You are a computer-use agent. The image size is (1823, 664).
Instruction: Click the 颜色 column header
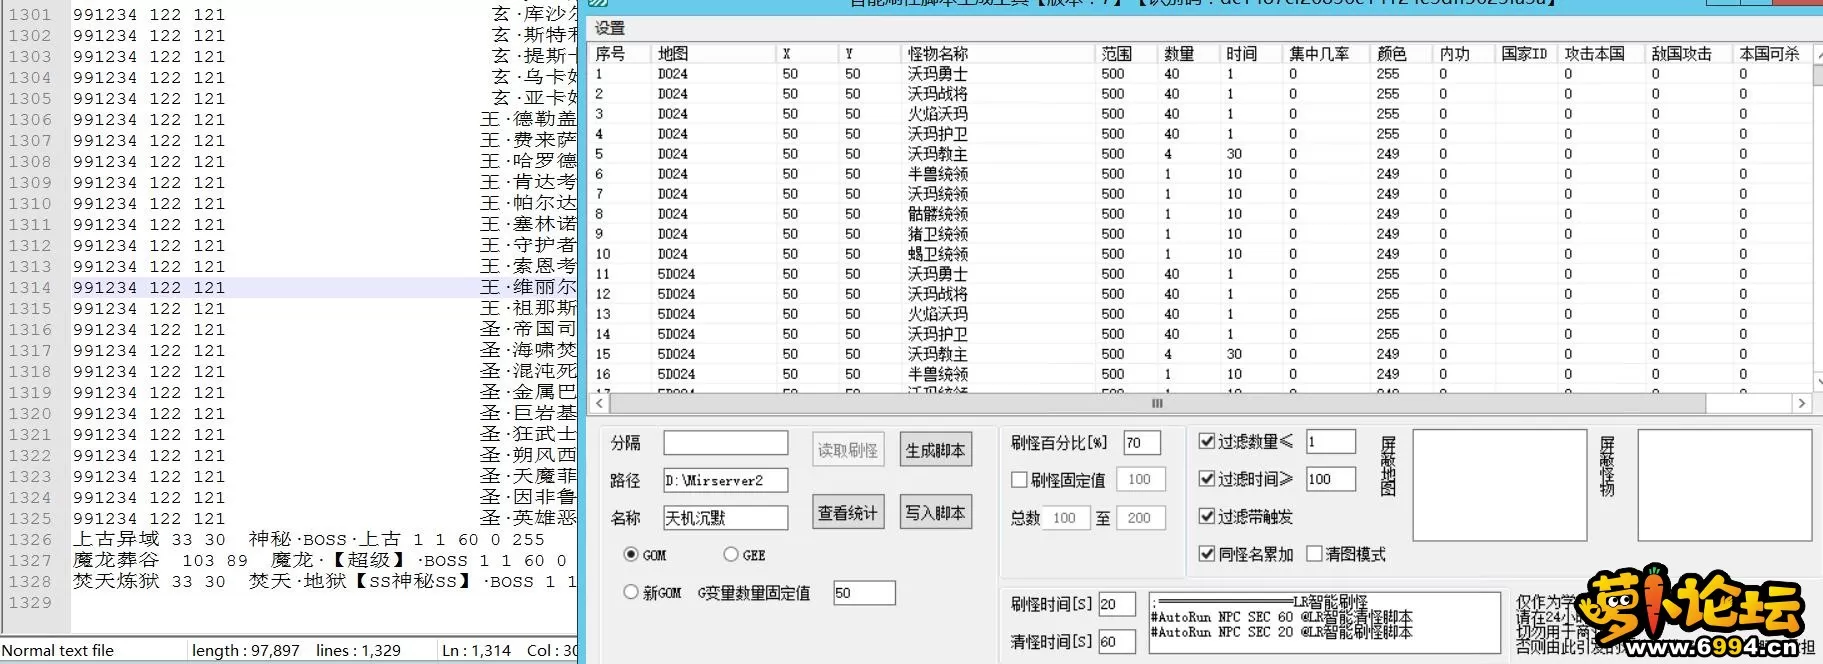click(1401, 54)
